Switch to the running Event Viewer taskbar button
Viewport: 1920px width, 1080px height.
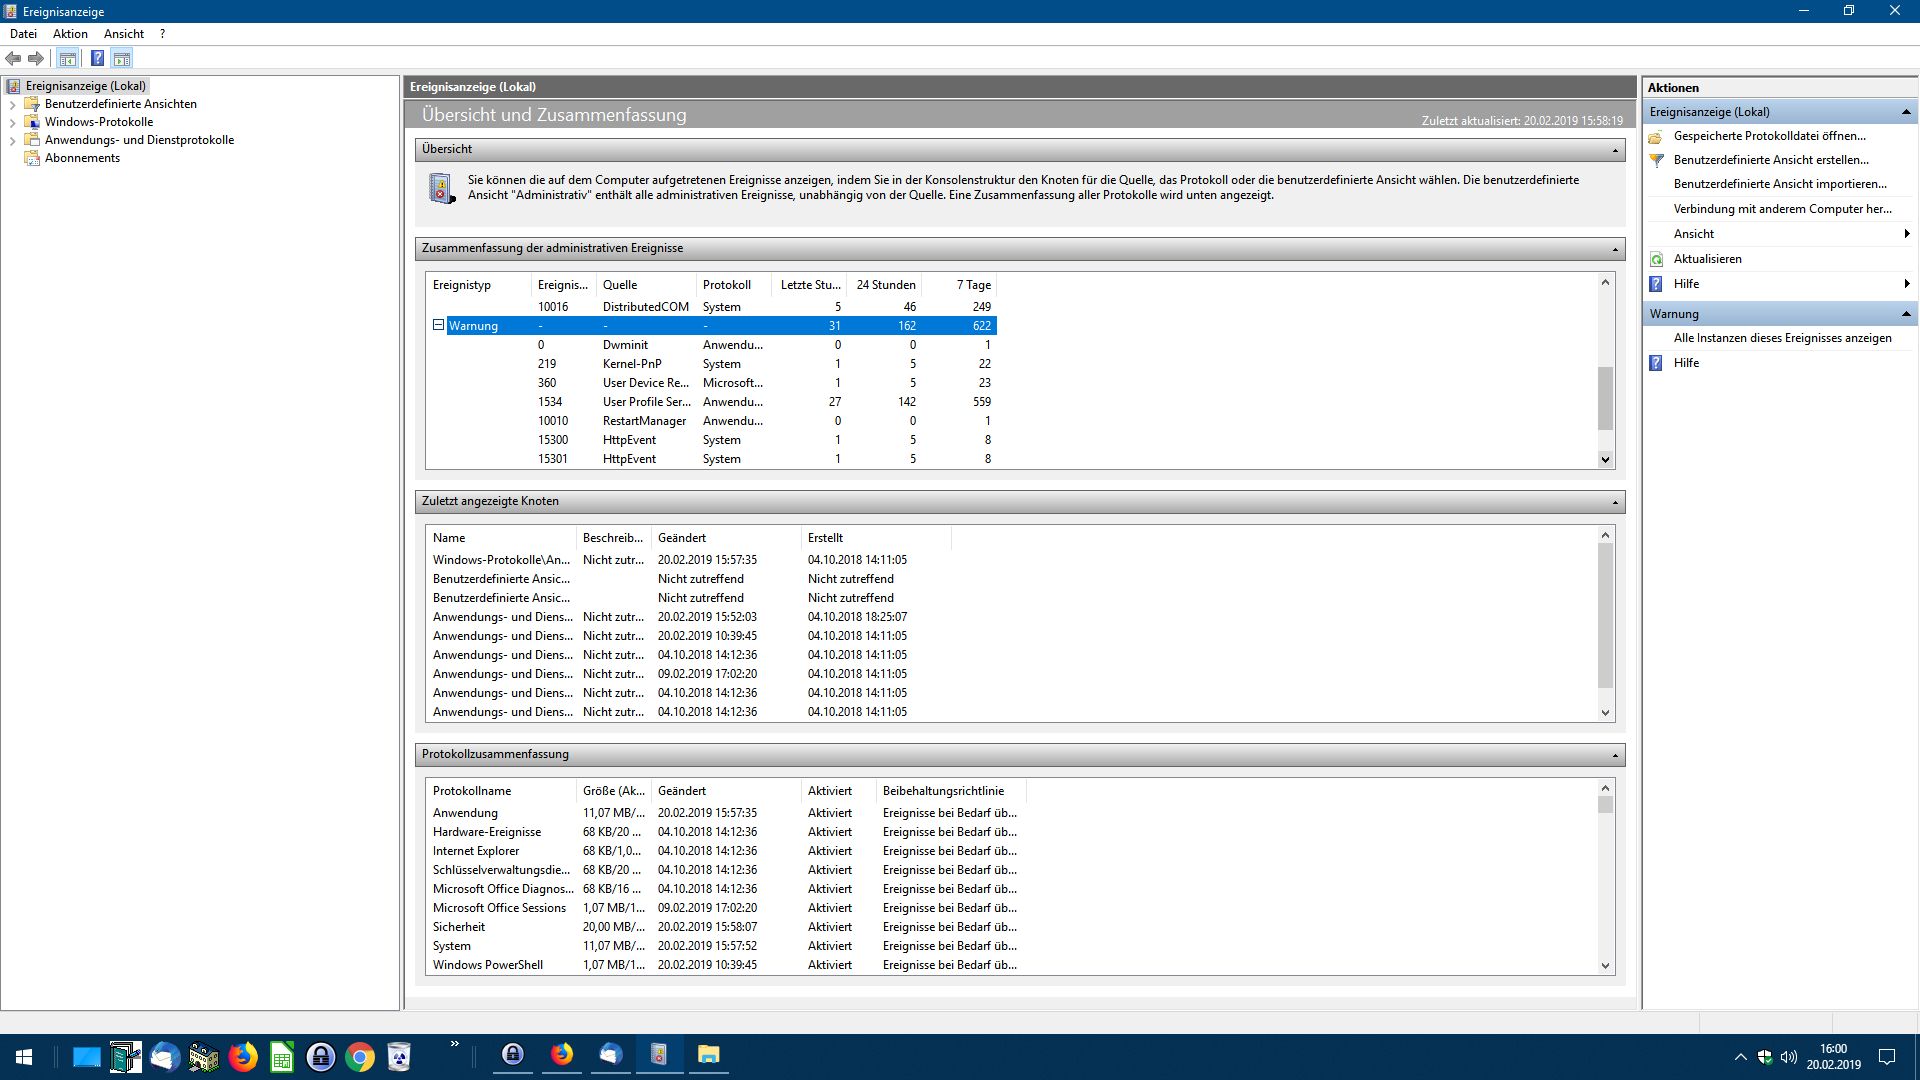[659, 1055]
